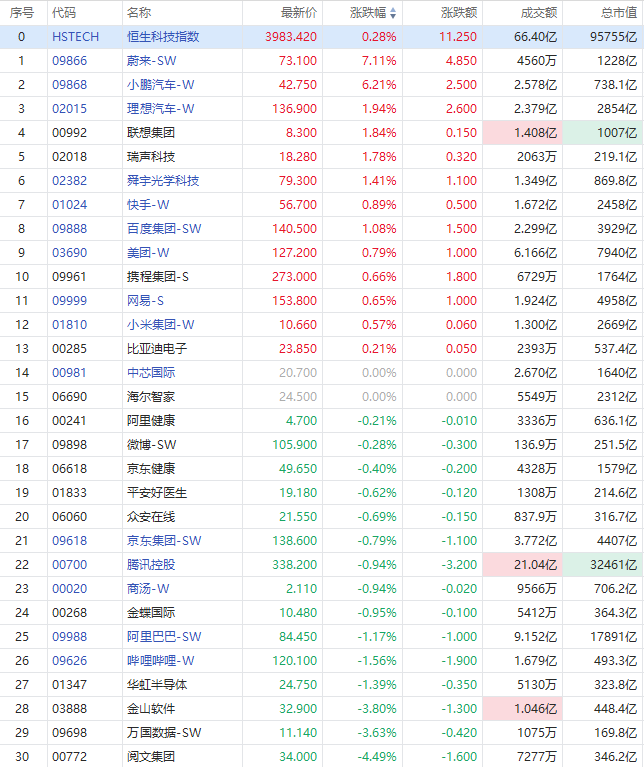Open stock code 09626 link
The height and width of the screenshot is (767, 644).
69,660
